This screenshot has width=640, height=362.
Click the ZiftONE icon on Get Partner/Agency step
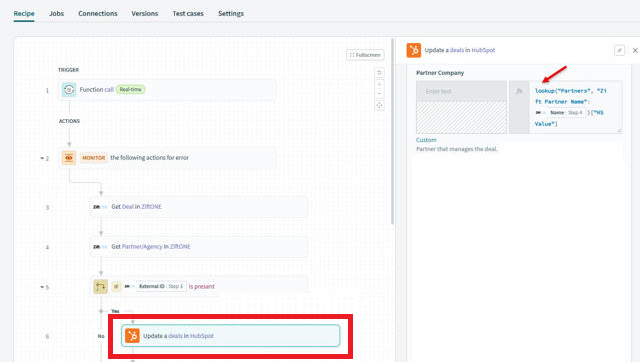tap(100, 247)
